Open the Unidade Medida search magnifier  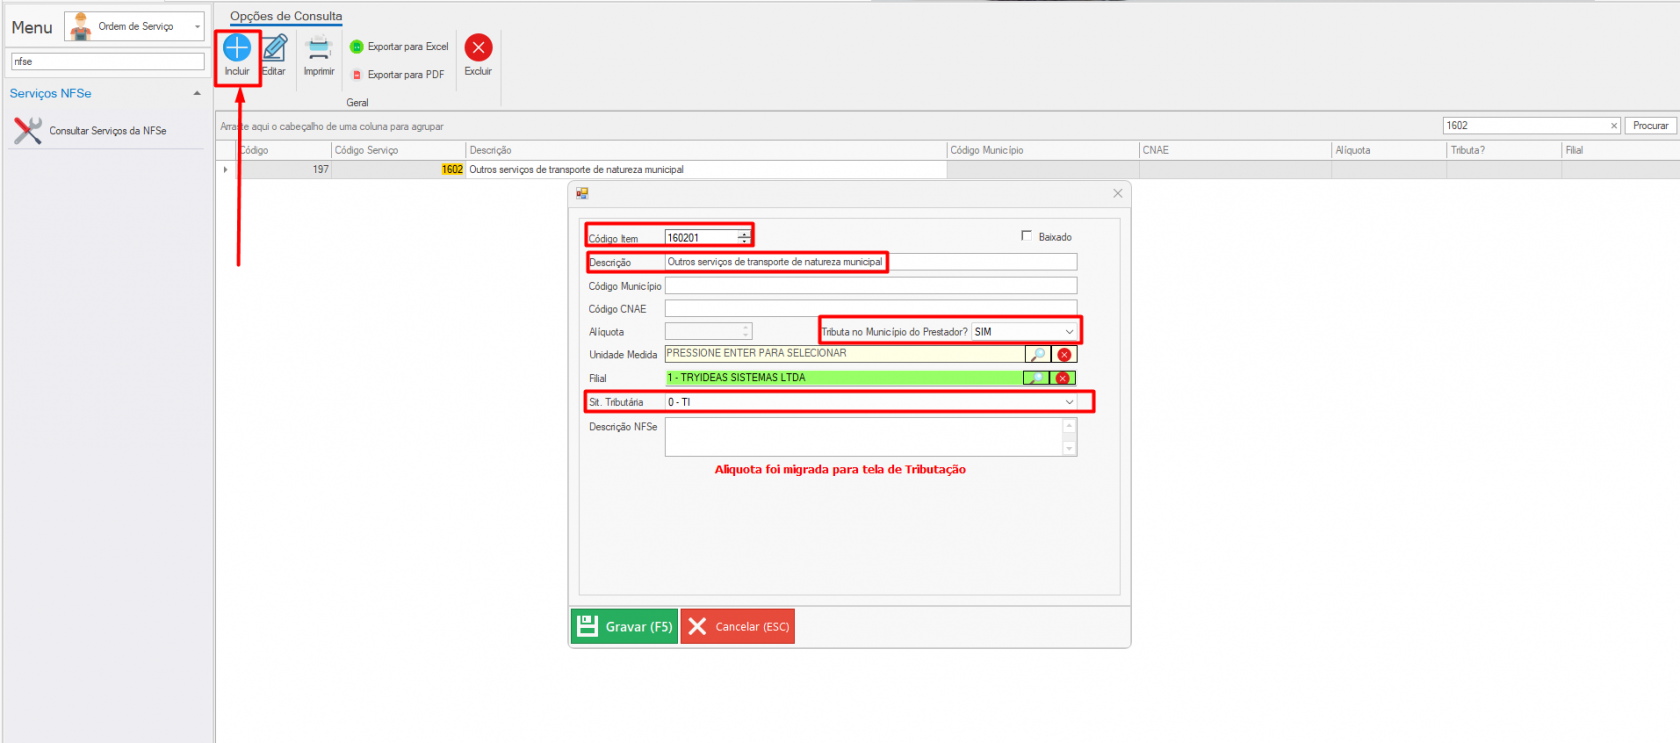1038,355
